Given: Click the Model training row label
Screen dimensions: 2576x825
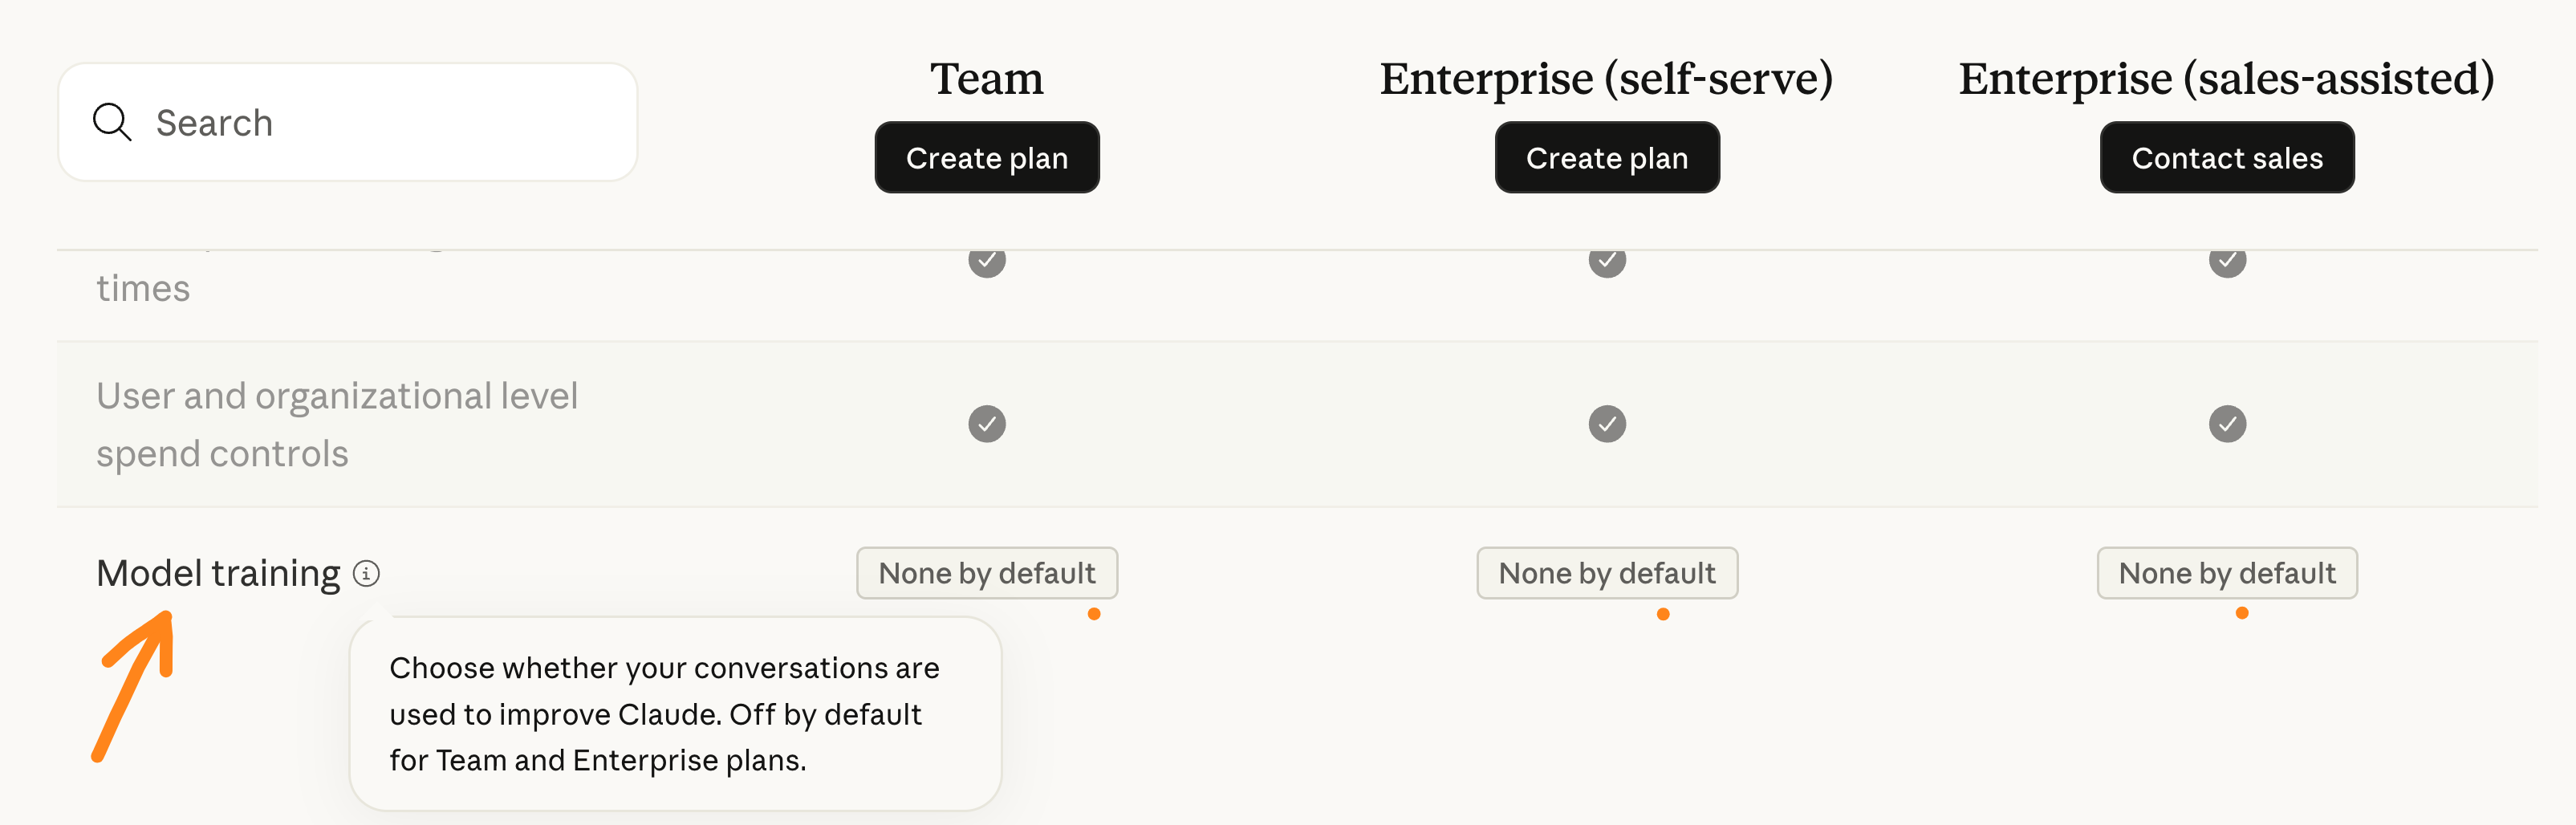Looking at the screenshot, I should coord(218,573).
